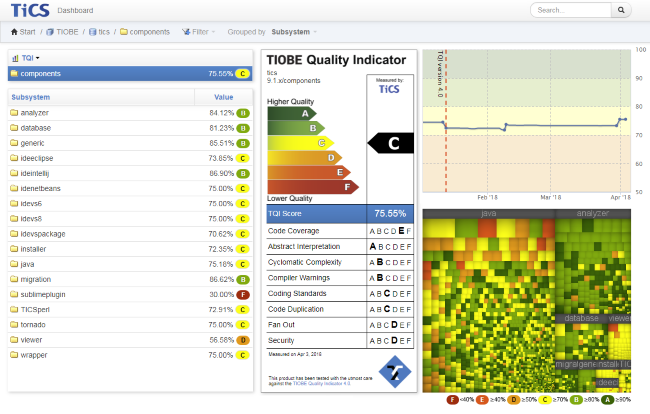Sort by the Value column header
The width and height of the screenshot is (650, 414).
[x=223, y=97]
